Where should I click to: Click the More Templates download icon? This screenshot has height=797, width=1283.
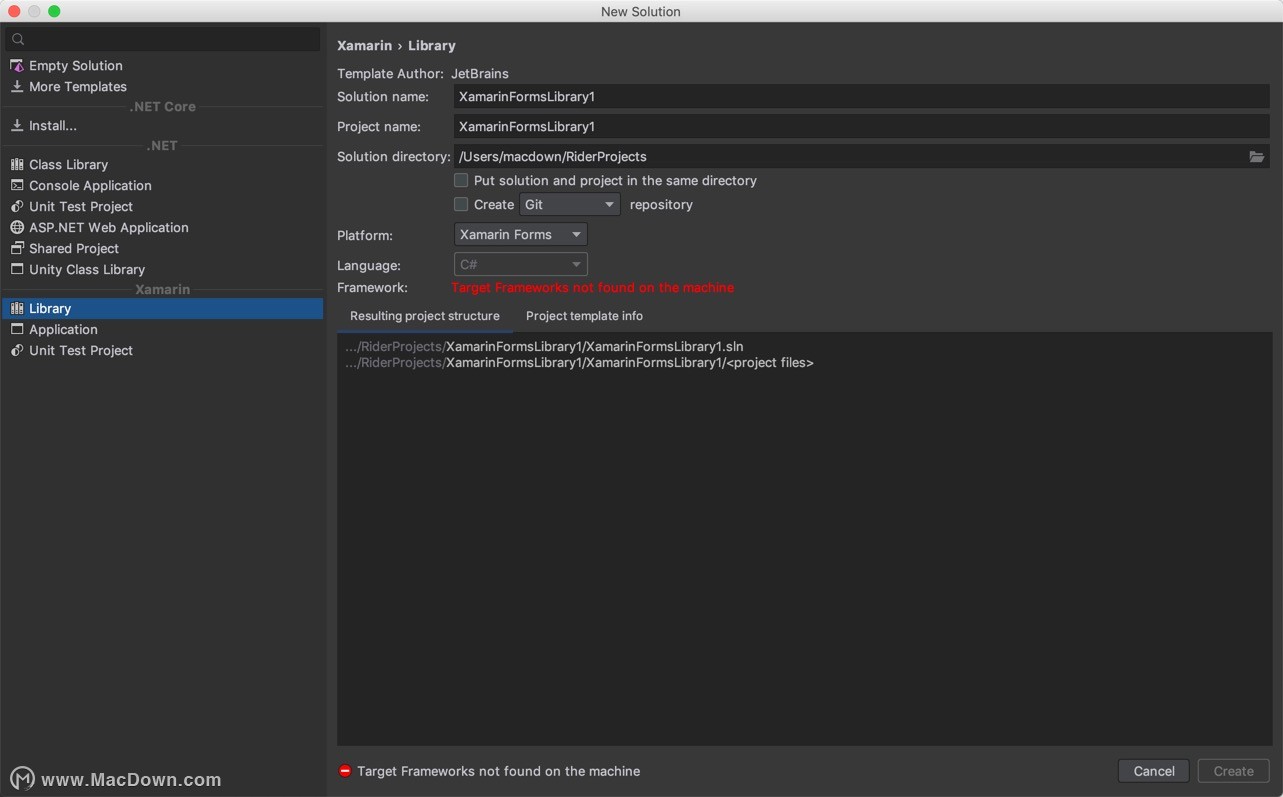17,86
